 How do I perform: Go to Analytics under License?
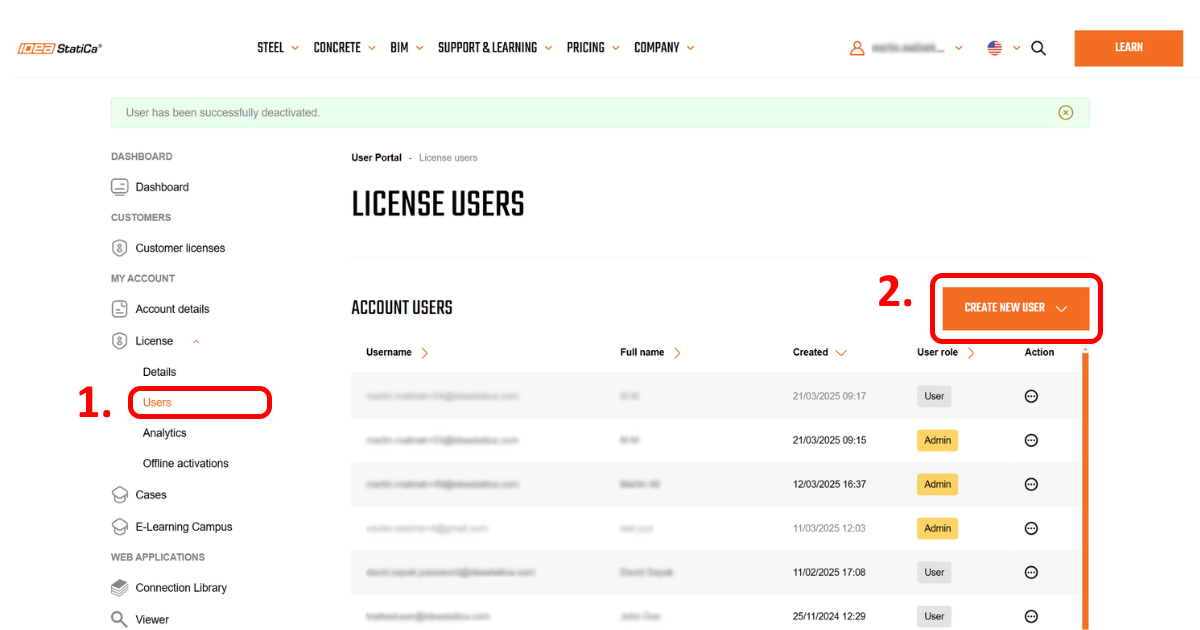(x=165, y=433)
